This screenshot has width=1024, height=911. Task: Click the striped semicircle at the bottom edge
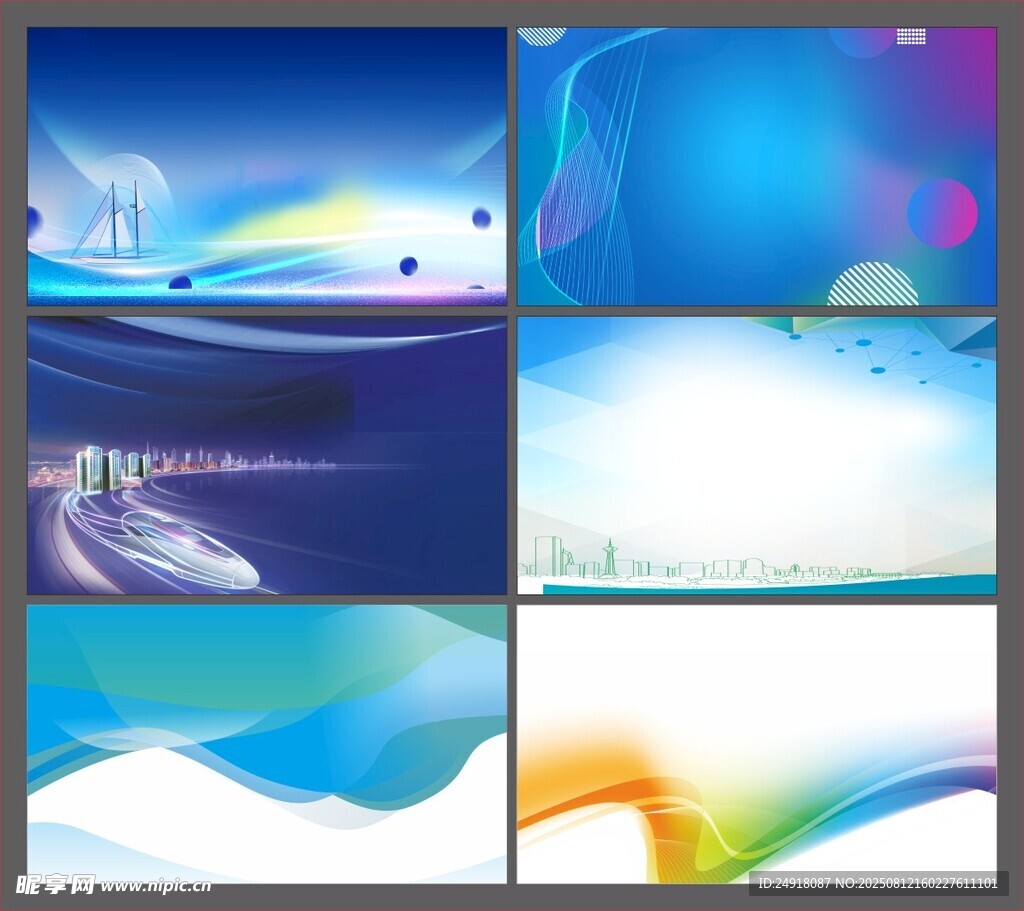[873, 286]
